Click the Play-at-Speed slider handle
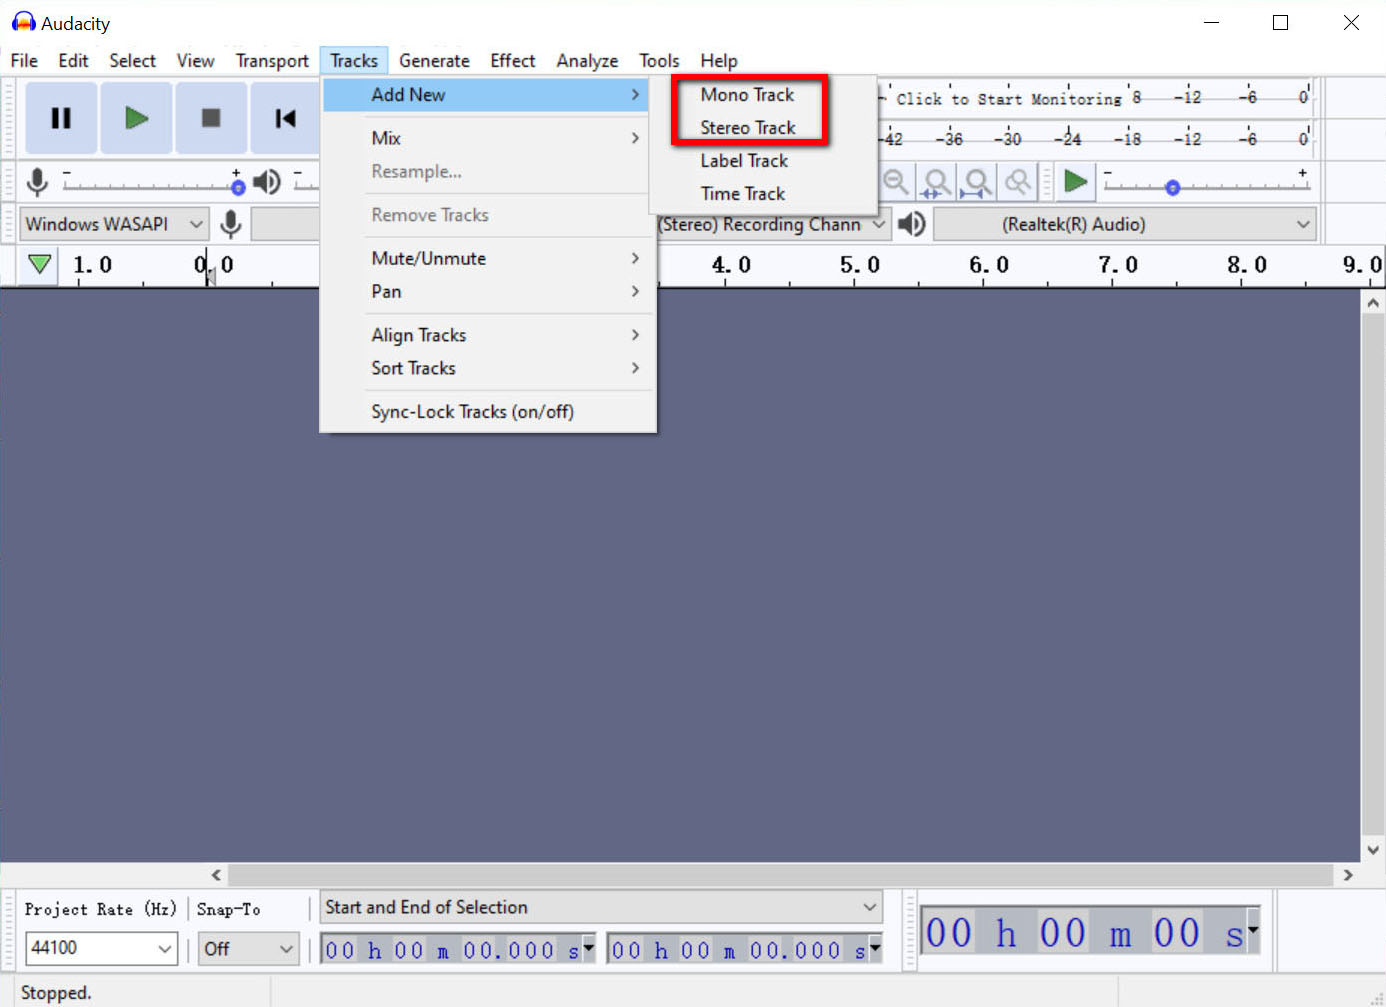Image resolution: width=1386 pixels, height=1007 pixels. (1173, 187)
